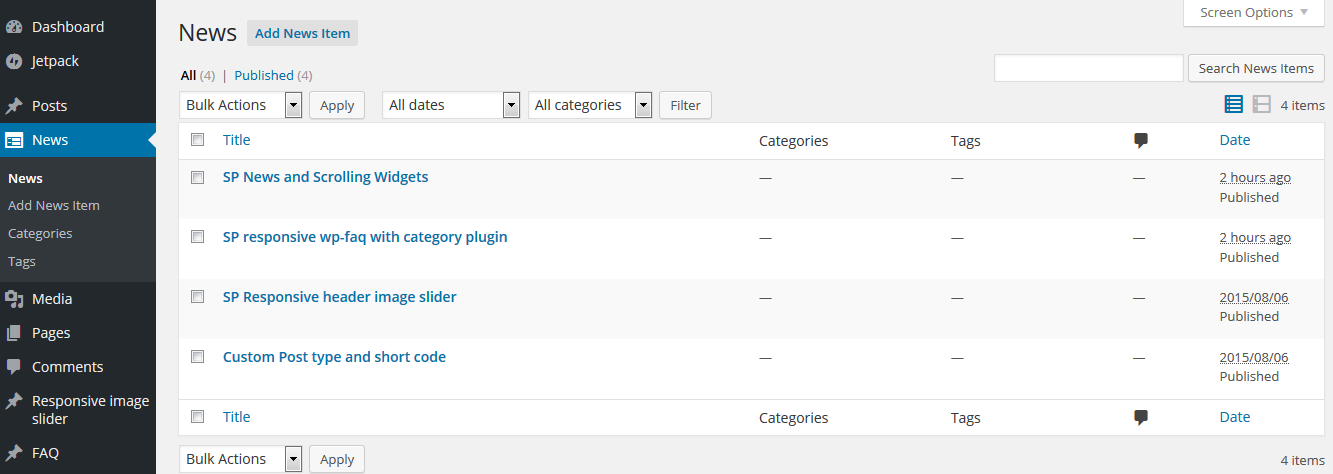Open SP Responsive header image slider post

[x=340, y=297]
